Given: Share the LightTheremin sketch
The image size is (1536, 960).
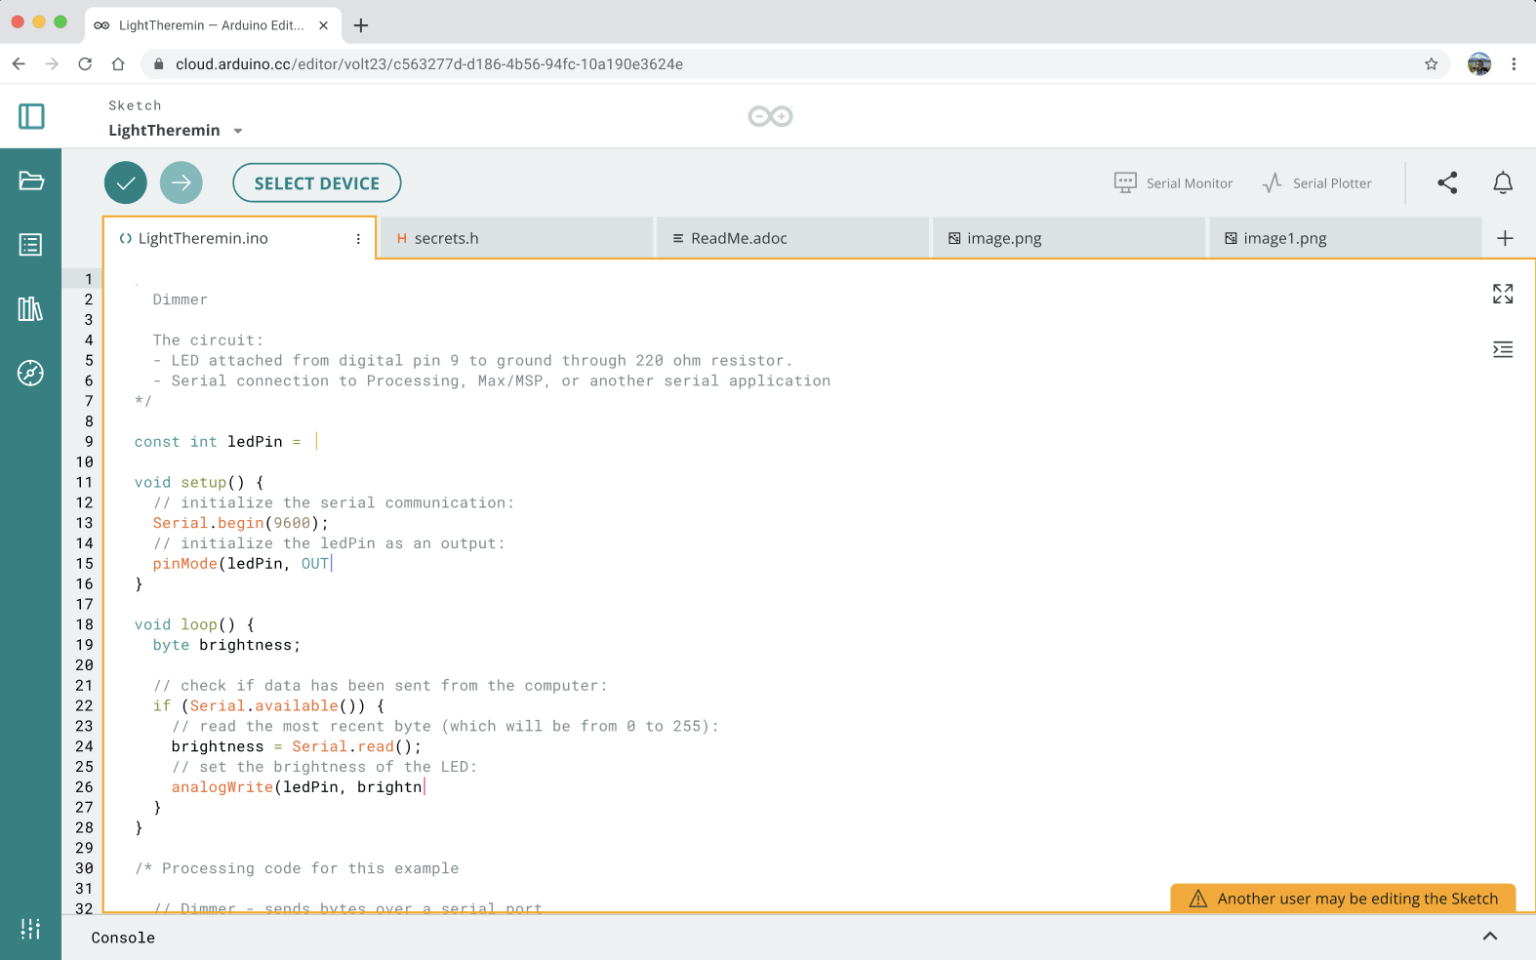Looking at the screenshot, I should pyautogui.click(x=1447, y=182).
